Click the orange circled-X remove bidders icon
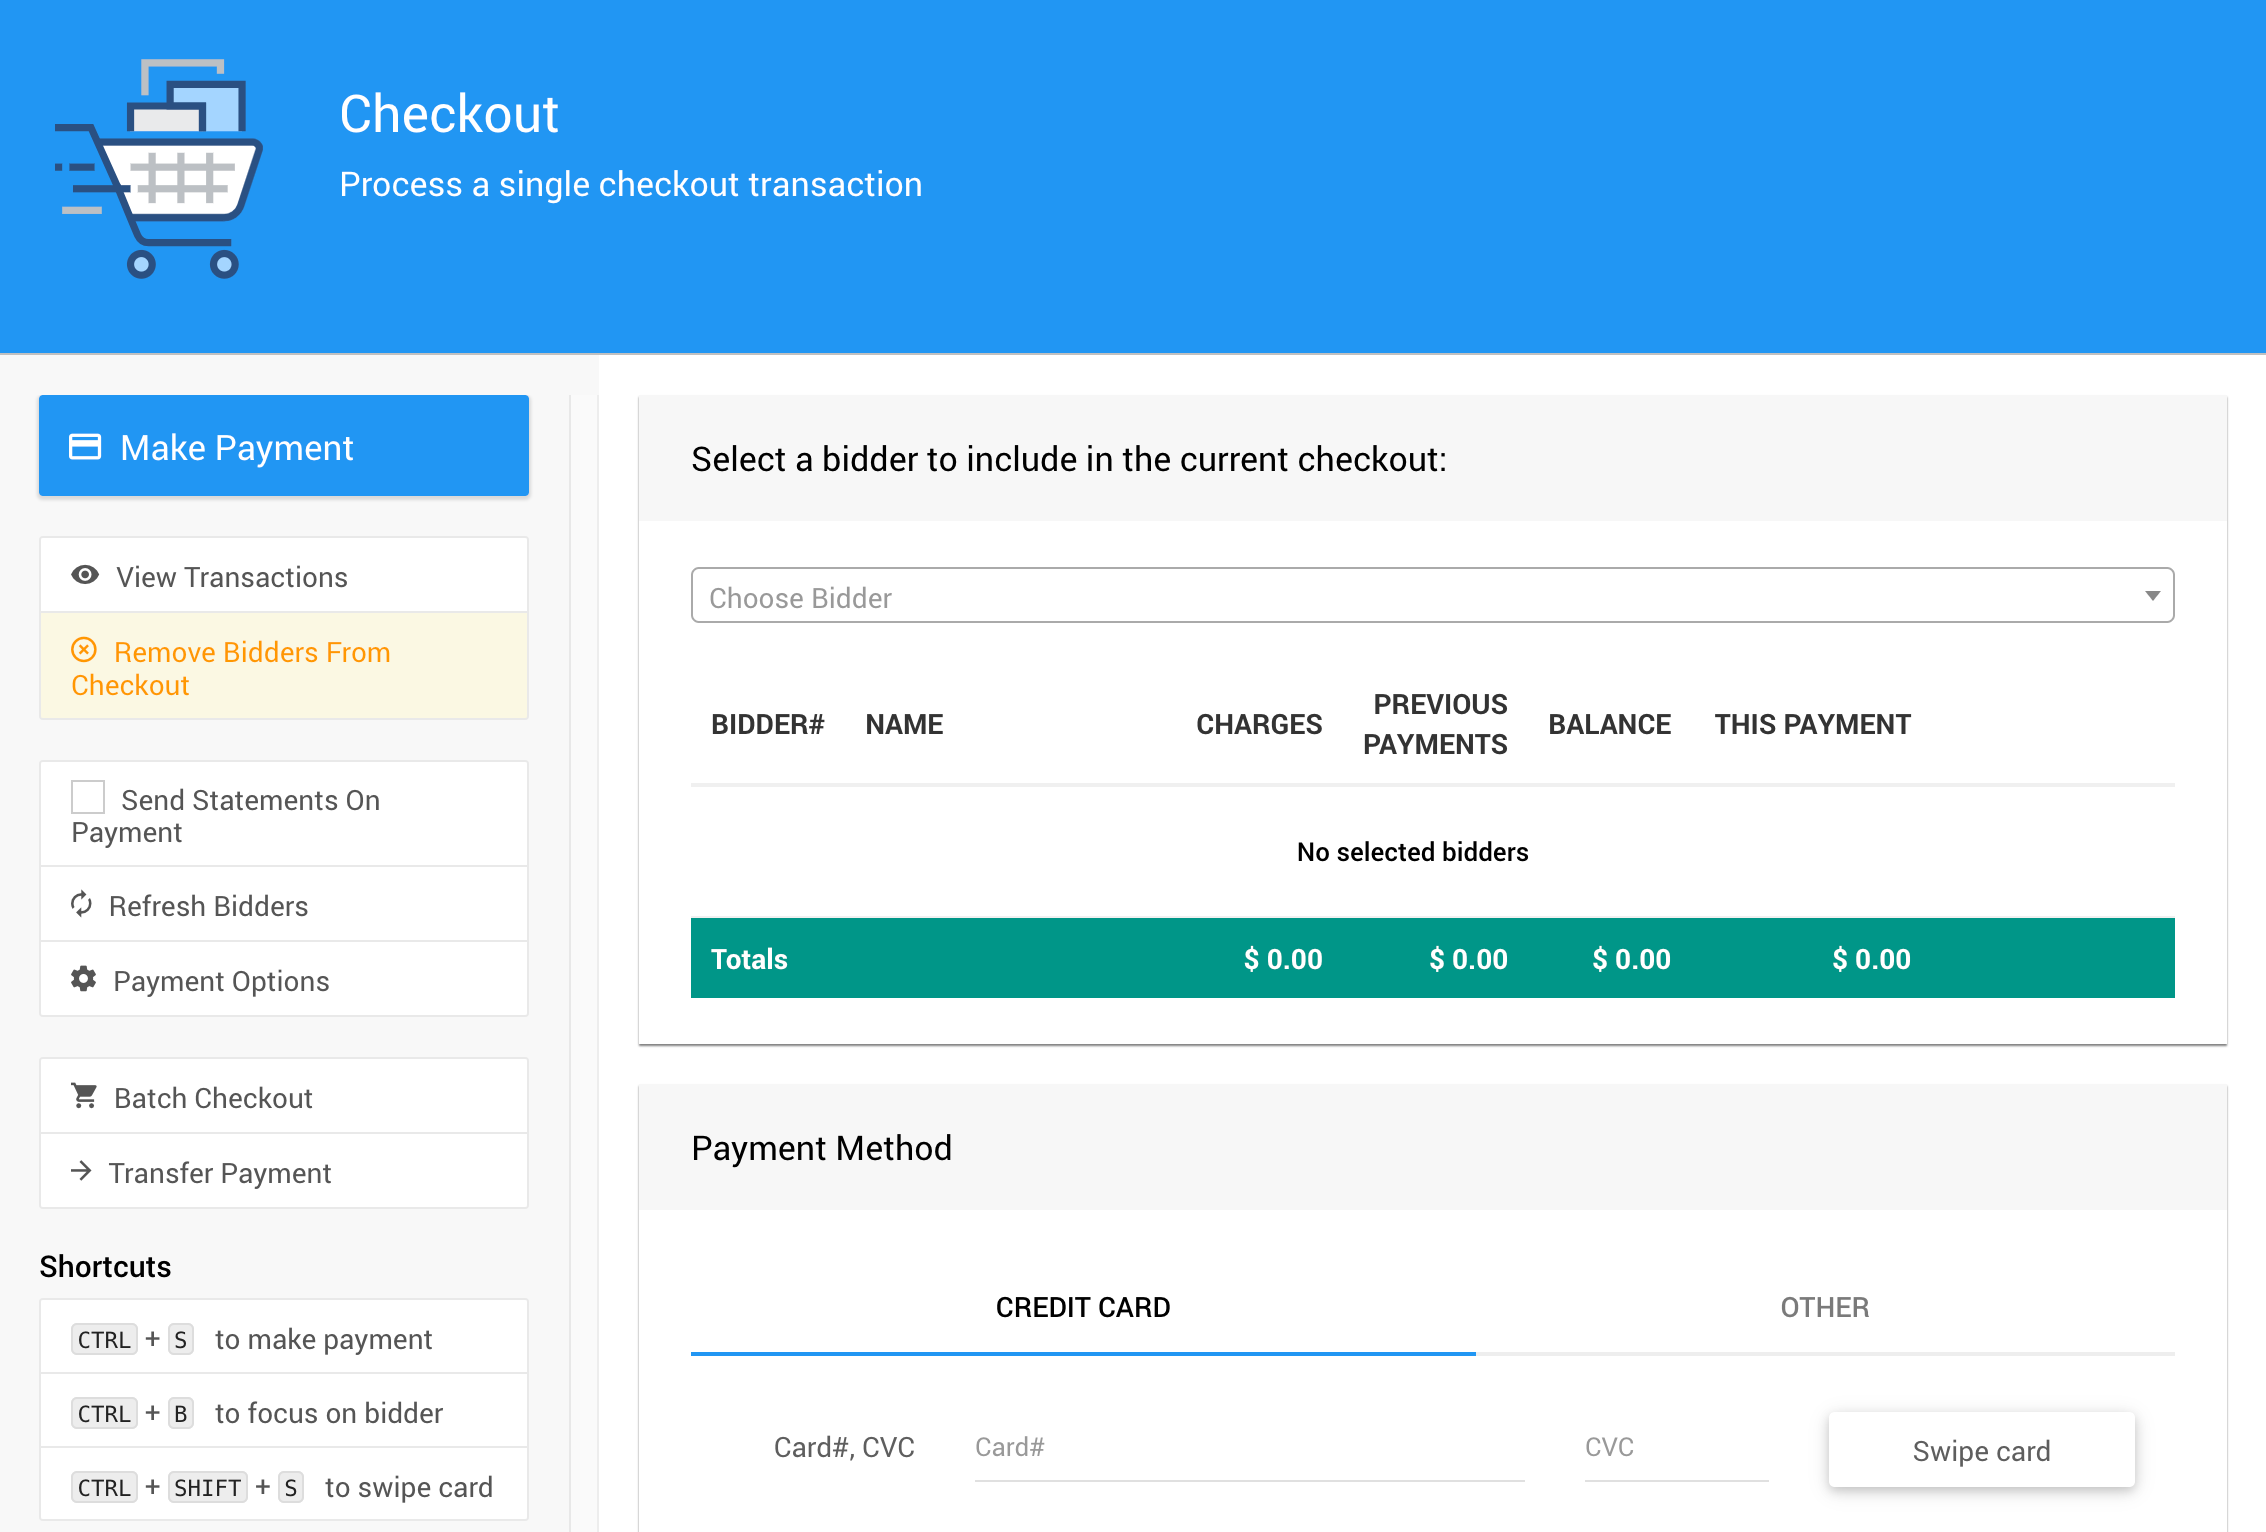 pyautogui.click(x=84, y=650)
